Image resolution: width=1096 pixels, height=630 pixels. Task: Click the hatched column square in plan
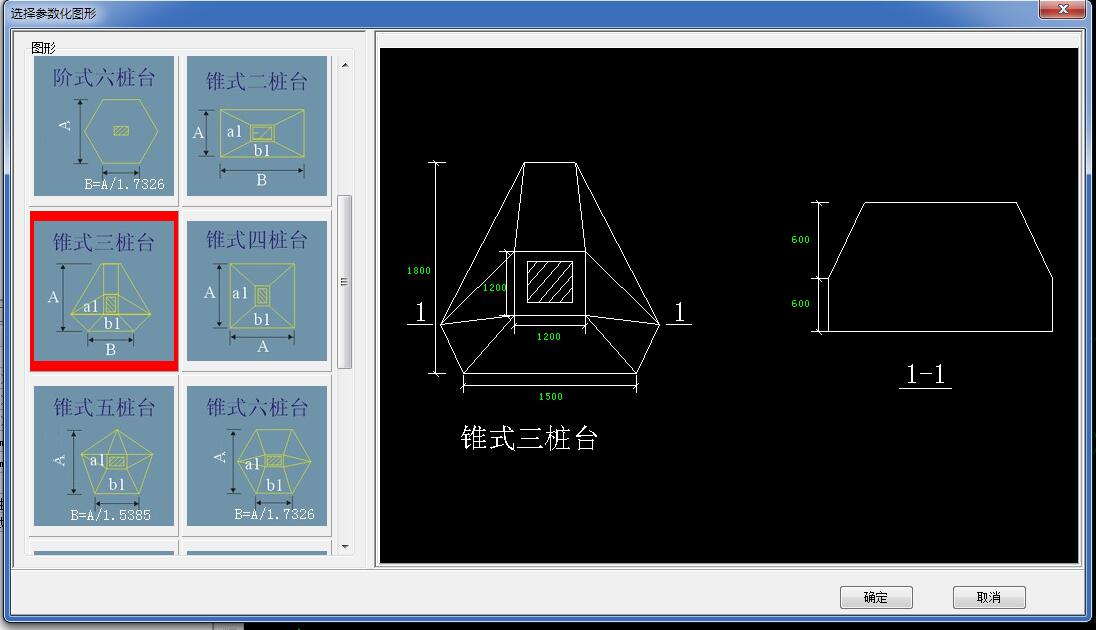[549, 282]
